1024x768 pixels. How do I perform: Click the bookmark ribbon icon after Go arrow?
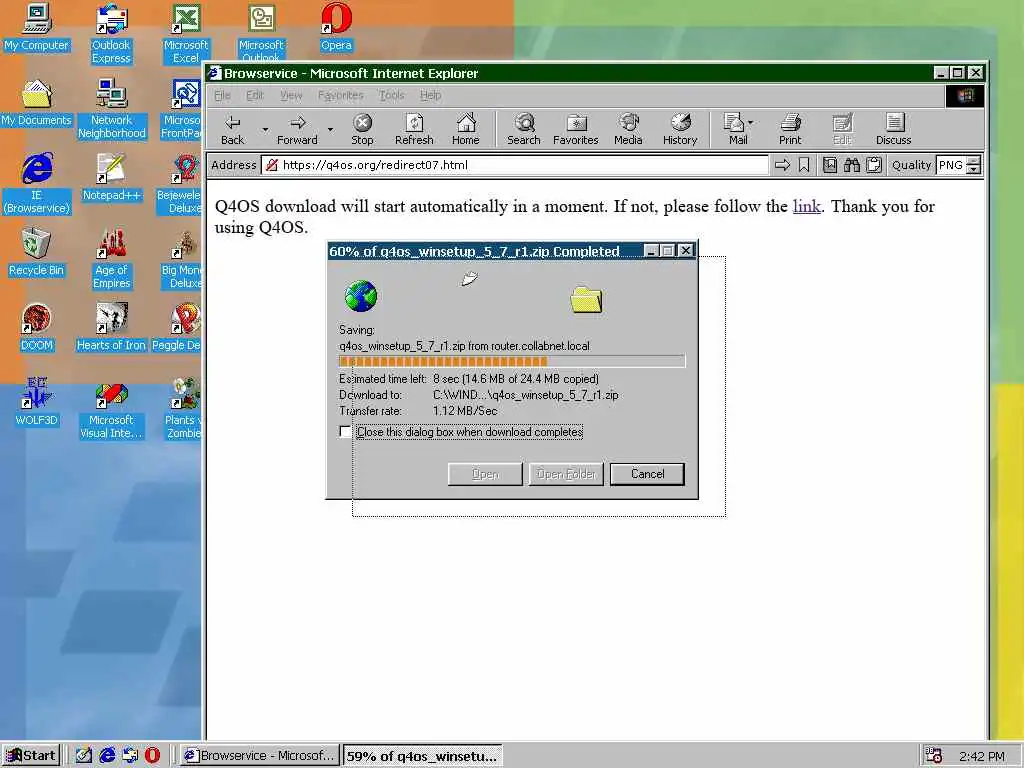click(x=804, y=165)
